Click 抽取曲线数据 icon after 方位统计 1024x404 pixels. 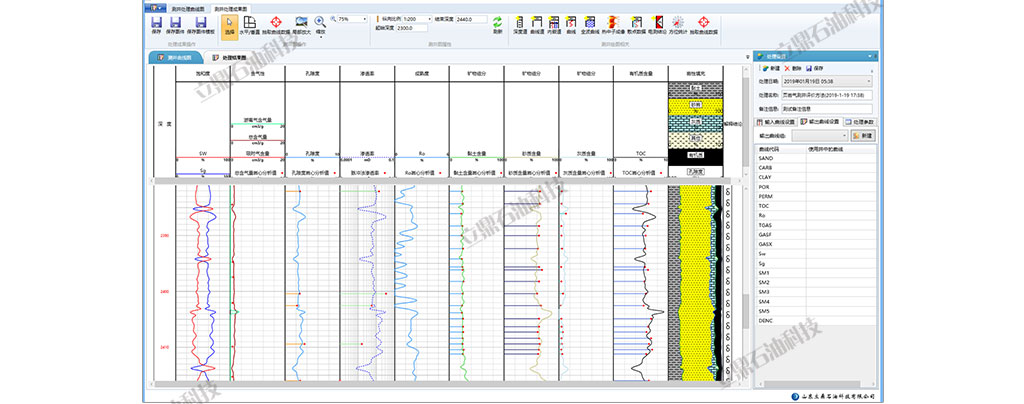(703, 24)
